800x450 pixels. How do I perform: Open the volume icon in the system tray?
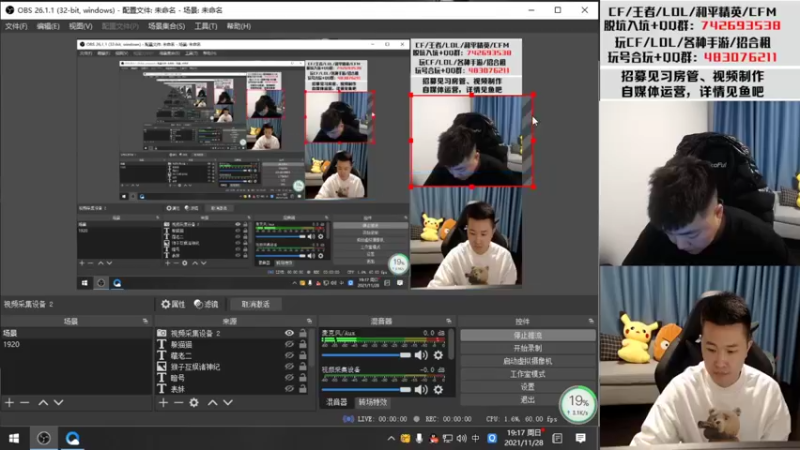(x=462, y=438)
